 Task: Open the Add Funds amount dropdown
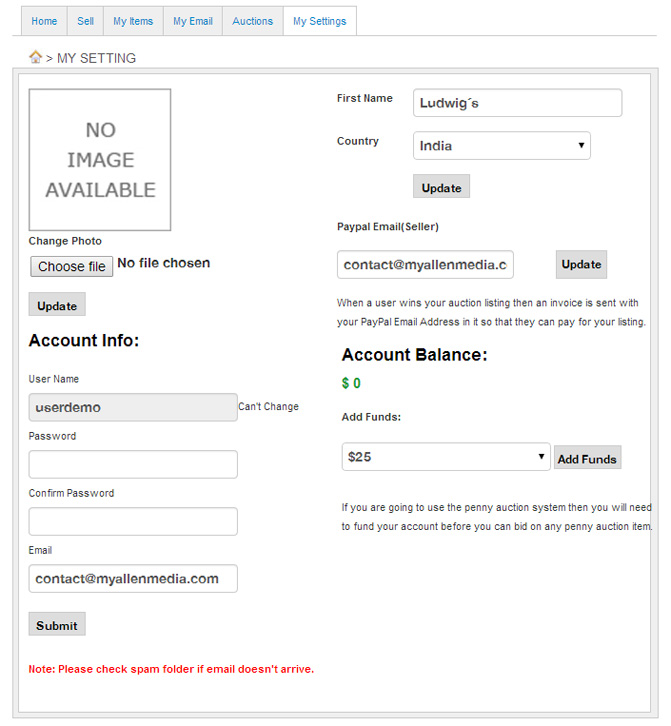pyautogui.click(x=446, y=457)
